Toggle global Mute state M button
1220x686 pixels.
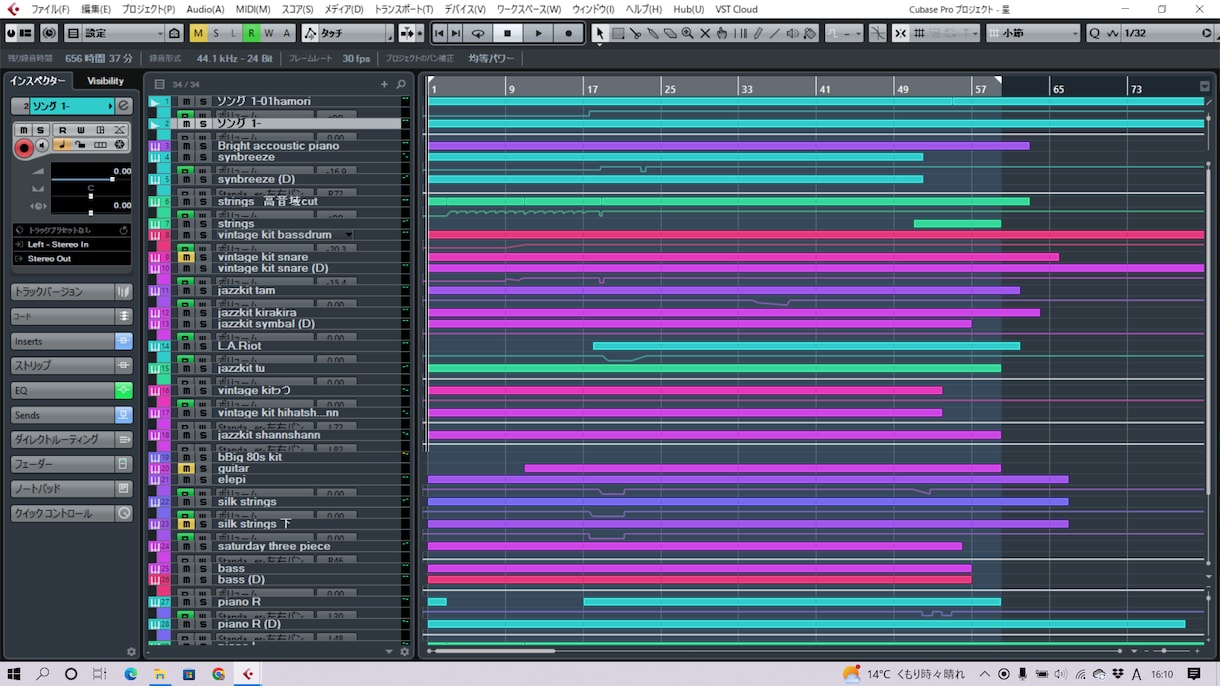coord(198,33)
